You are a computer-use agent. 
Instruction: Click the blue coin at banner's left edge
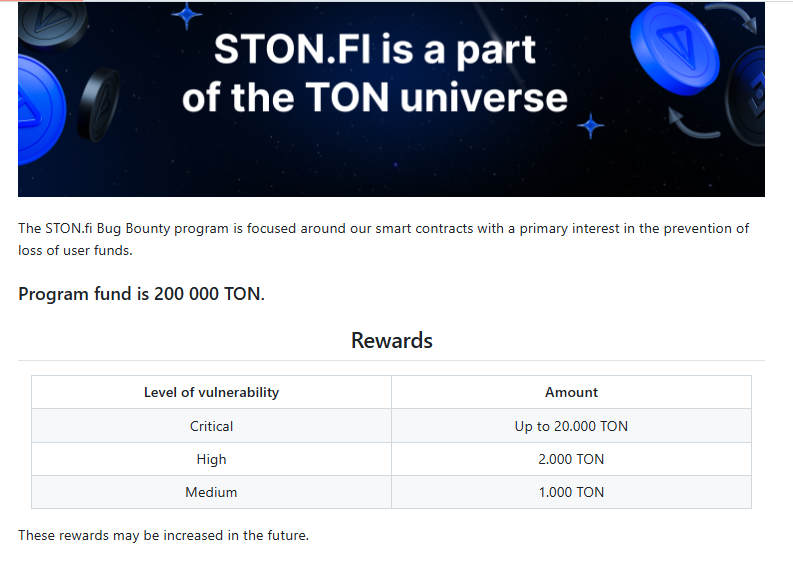pos(38,107)
